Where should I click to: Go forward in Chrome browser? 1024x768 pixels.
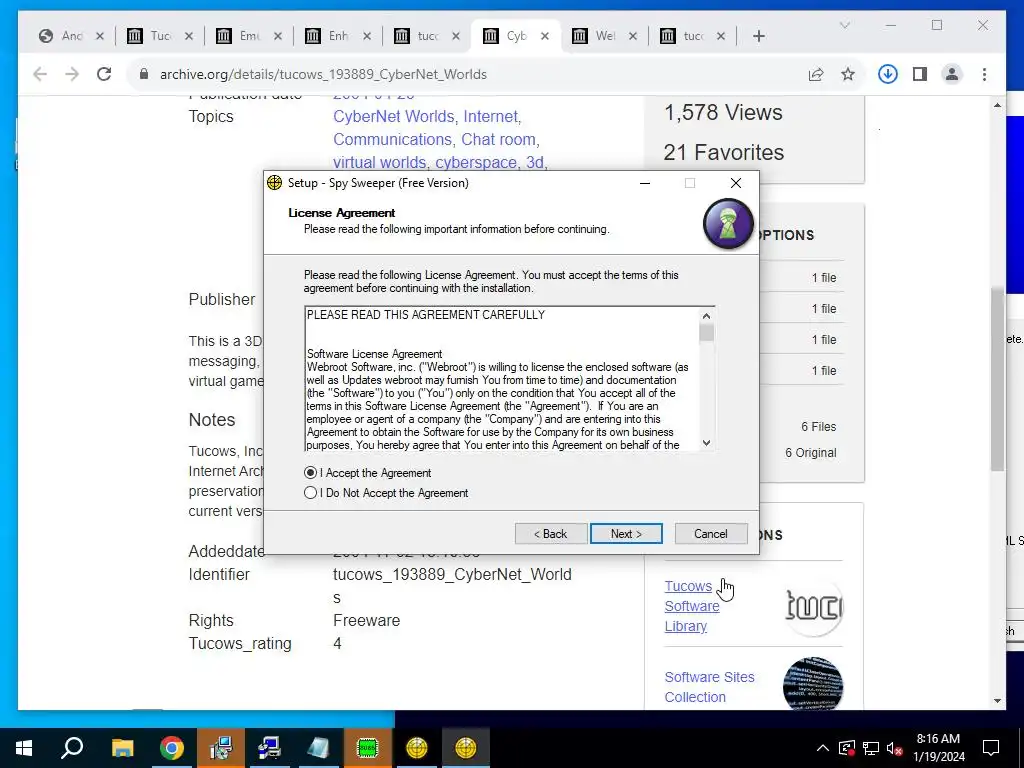[72, 74]
